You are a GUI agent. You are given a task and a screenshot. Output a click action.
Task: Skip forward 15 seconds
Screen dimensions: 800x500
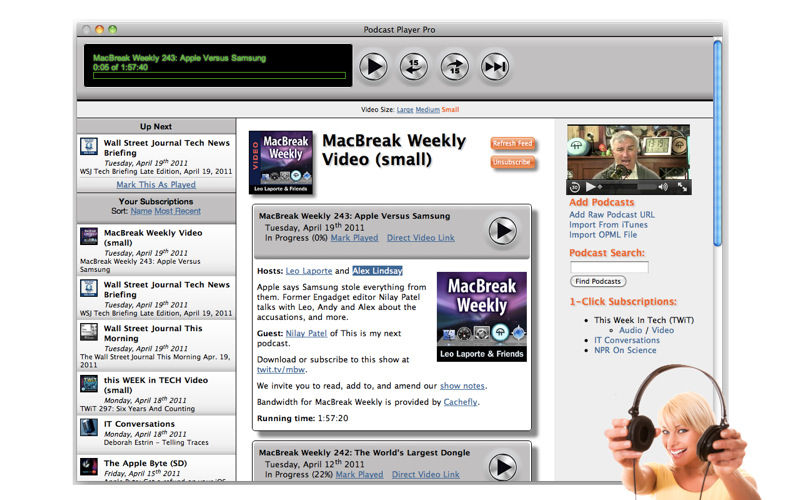tap(454, 66)
